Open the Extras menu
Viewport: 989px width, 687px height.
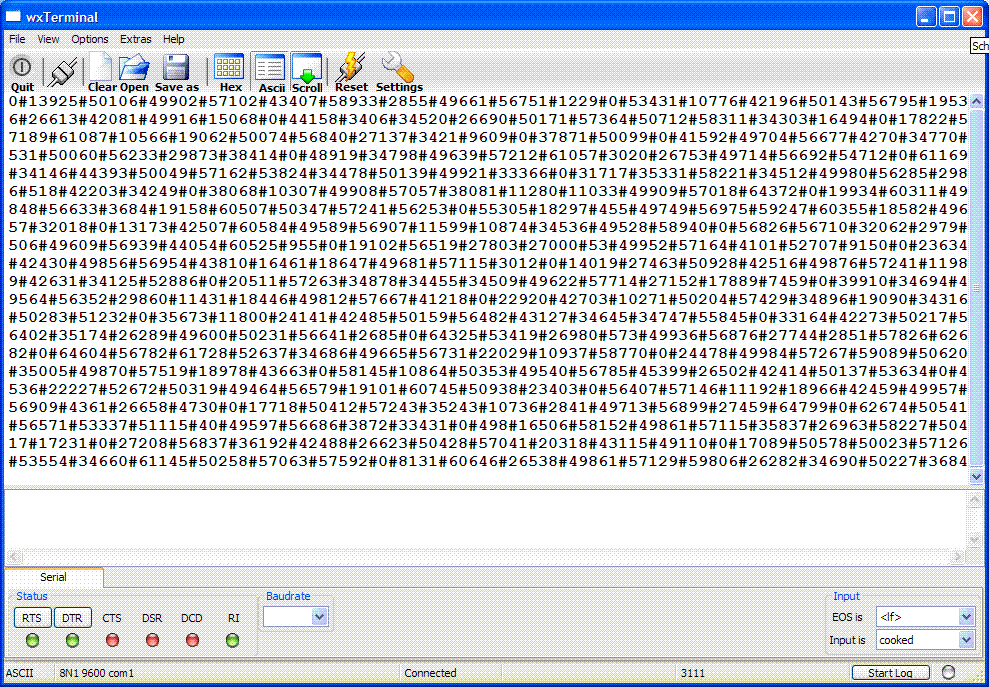(136, 39)
